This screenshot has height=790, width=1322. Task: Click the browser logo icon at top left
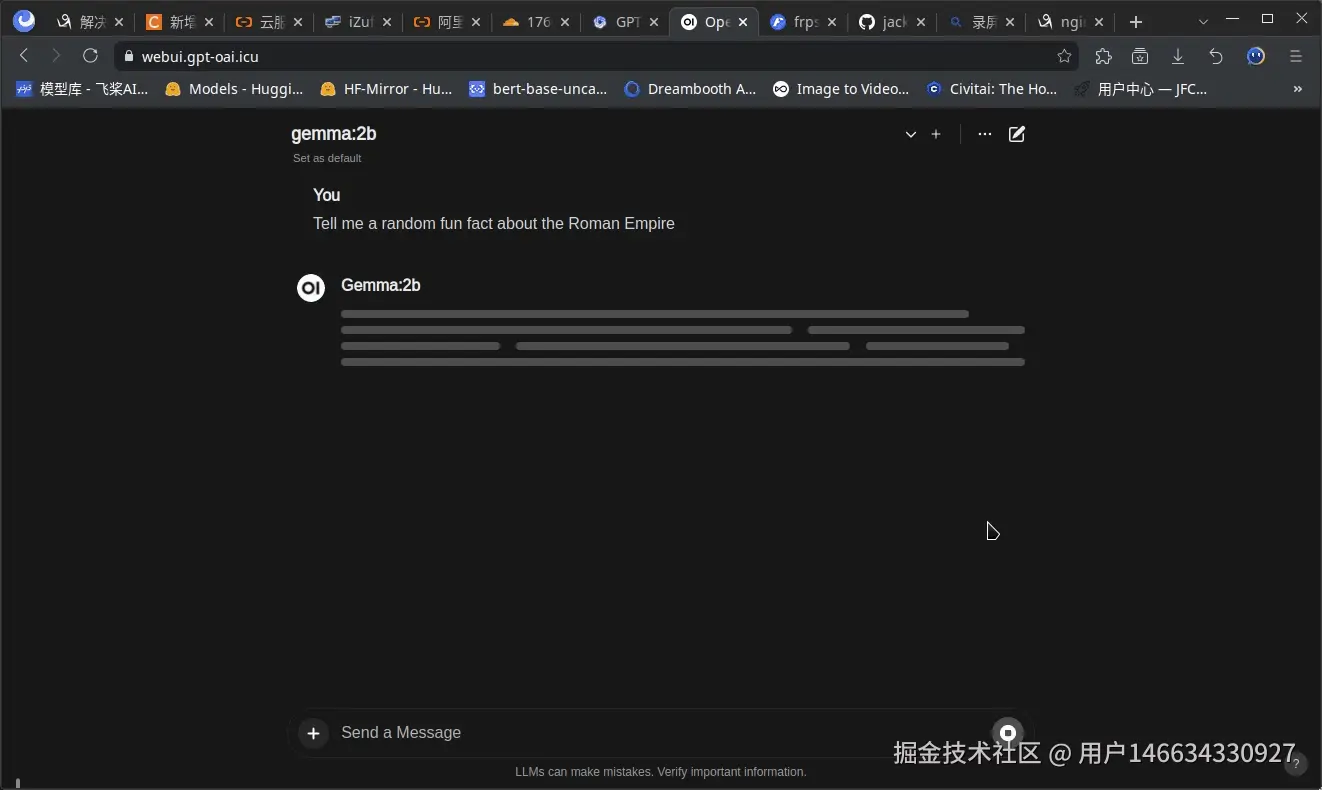pyautogui.click(x=24, y=21)
